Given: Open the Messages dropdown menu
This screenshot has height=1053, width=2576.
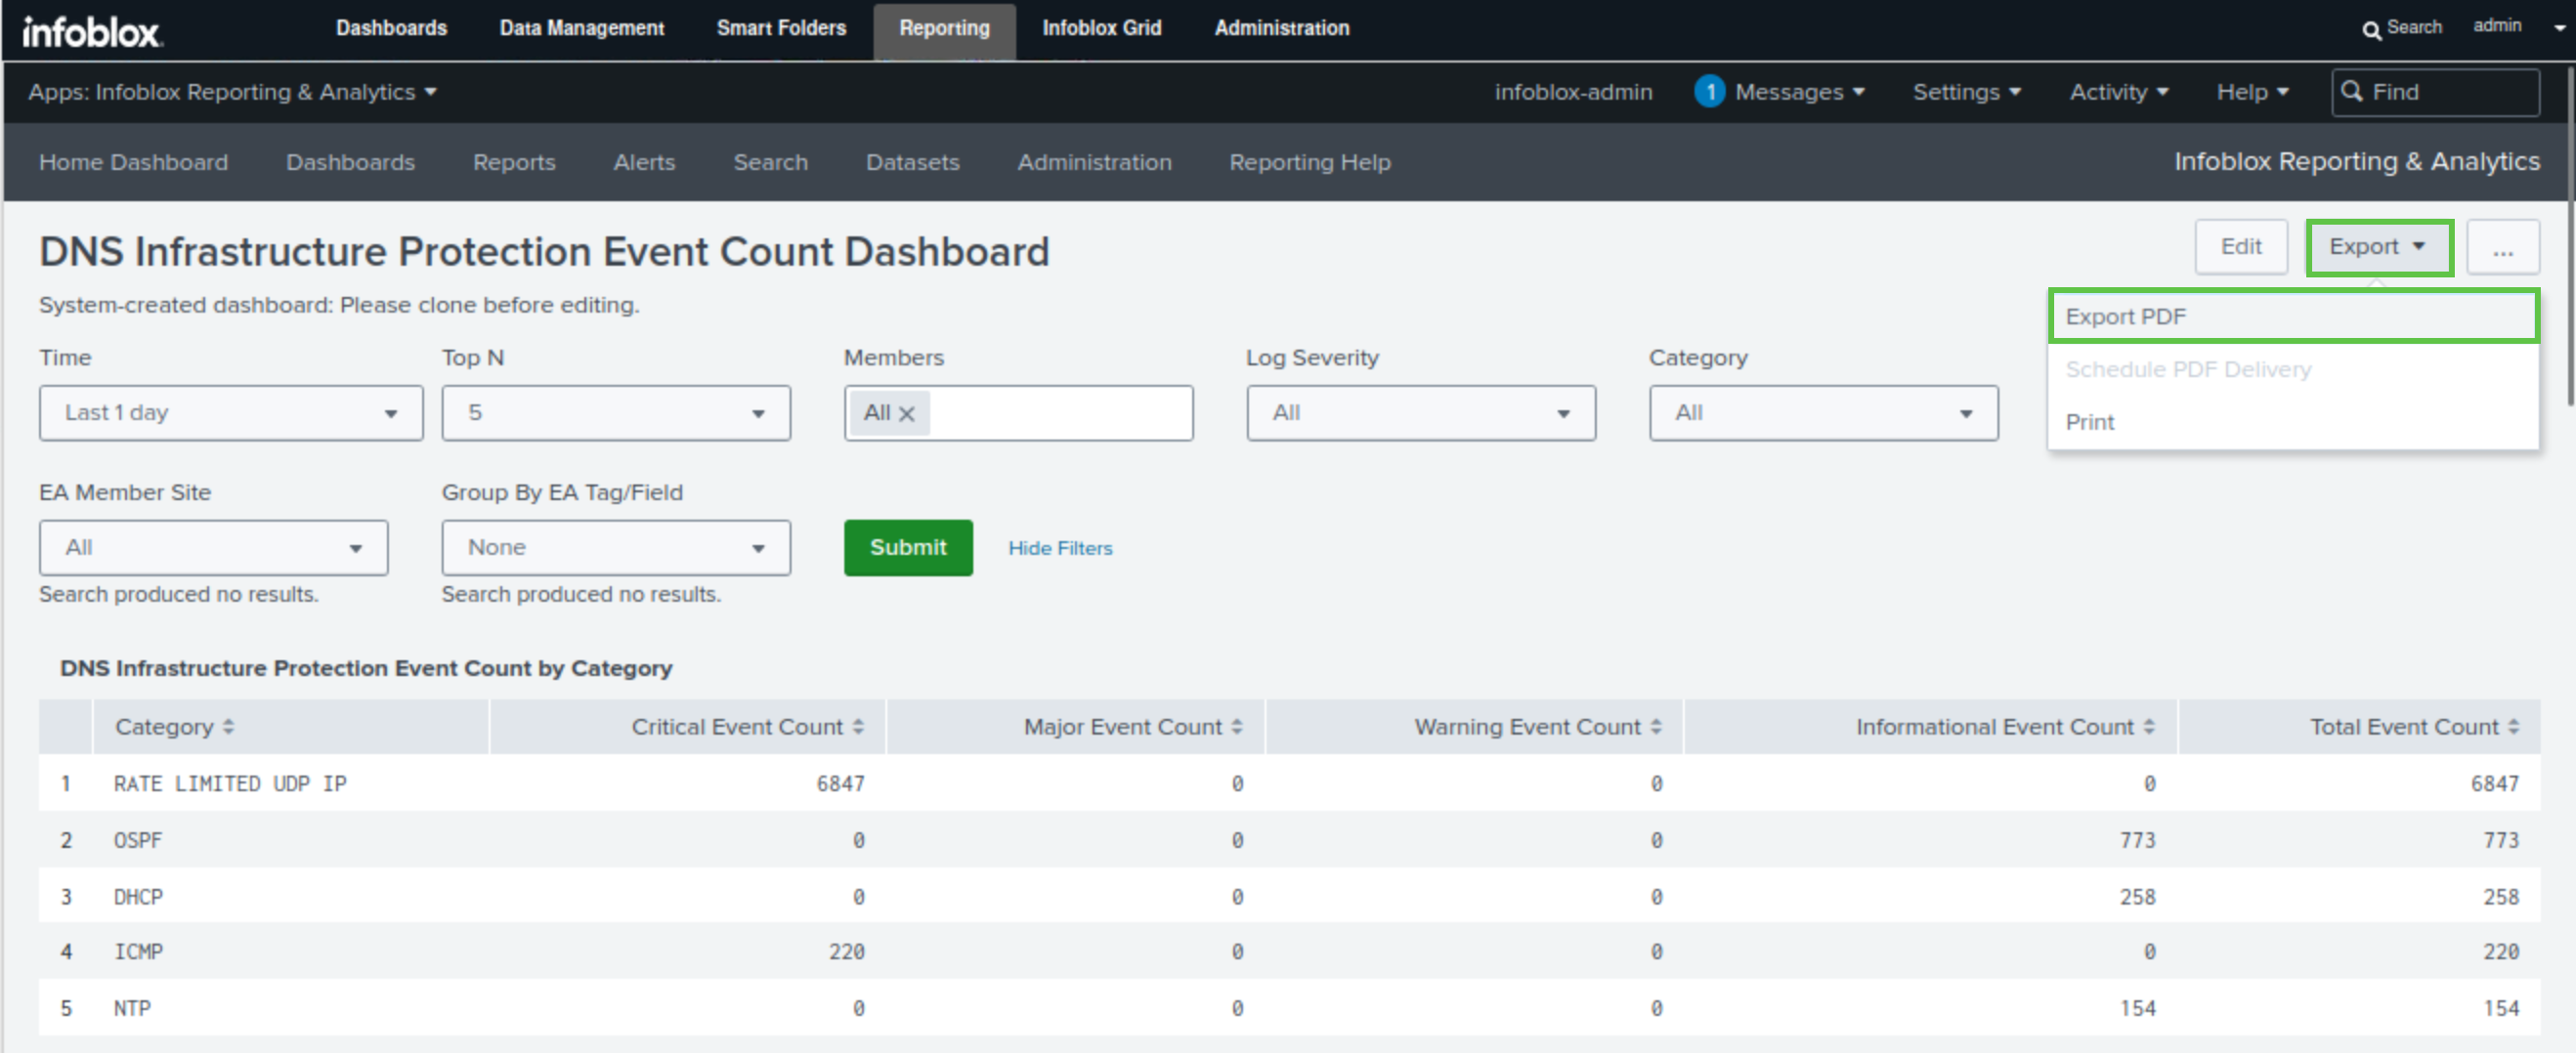Looking at the screenshot, I should click(x=1799, y=92).
